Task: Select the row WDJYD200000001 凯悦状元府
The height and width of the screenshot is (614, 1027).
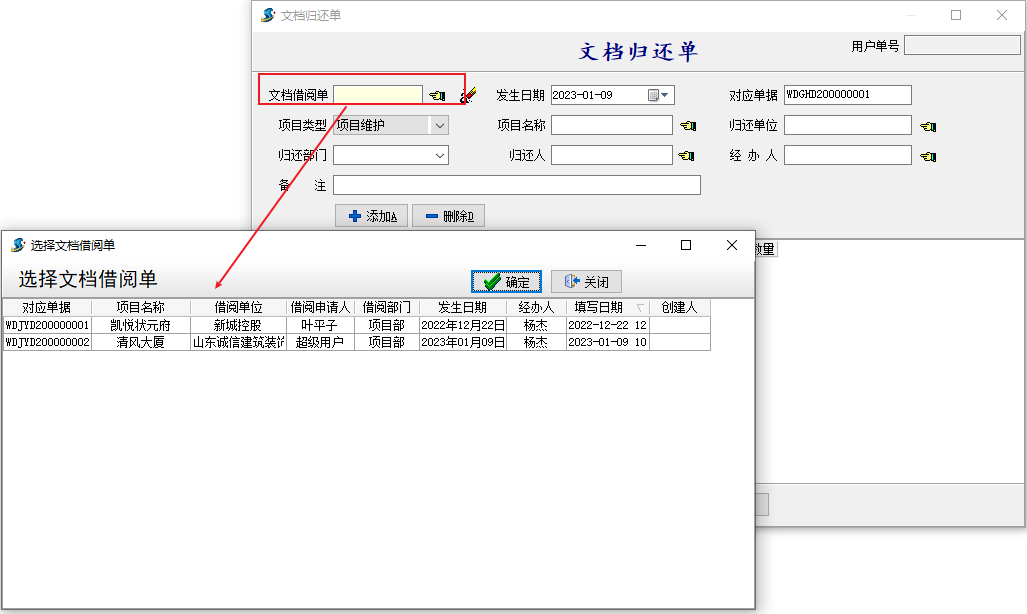Action: 140,325
